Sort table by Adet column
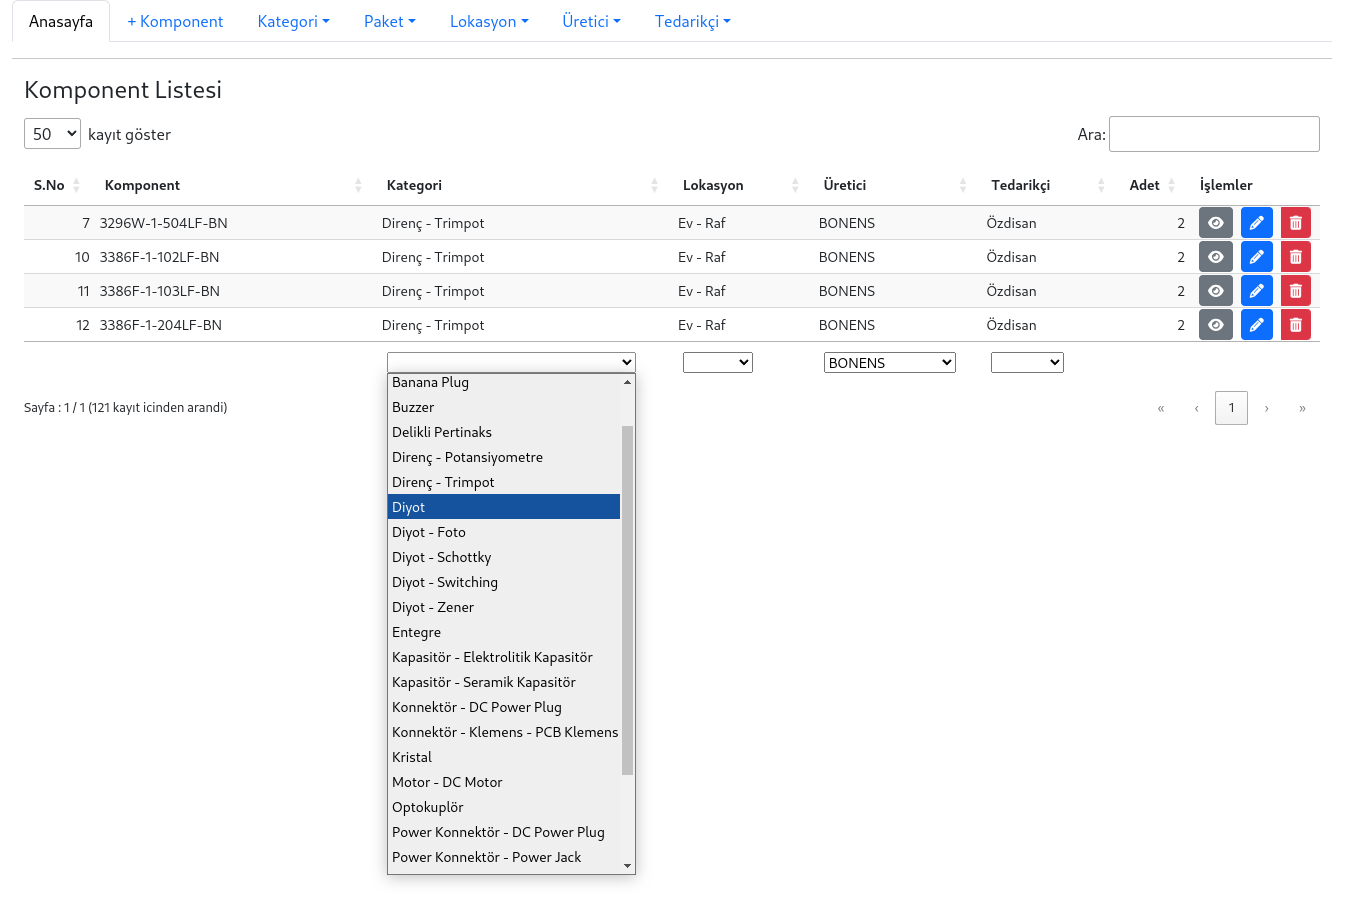Viewport: 1361px width, 923px height. click(x=1152, y=185)
